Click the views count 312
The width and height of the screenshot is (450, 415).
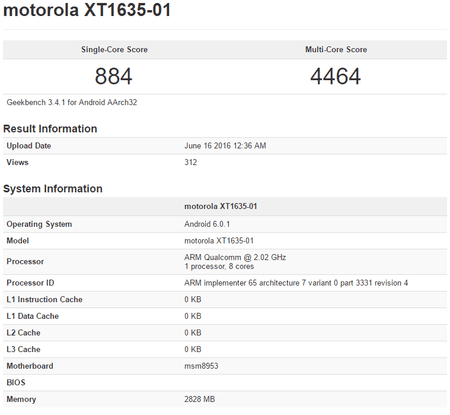click(x=191, y=162)
